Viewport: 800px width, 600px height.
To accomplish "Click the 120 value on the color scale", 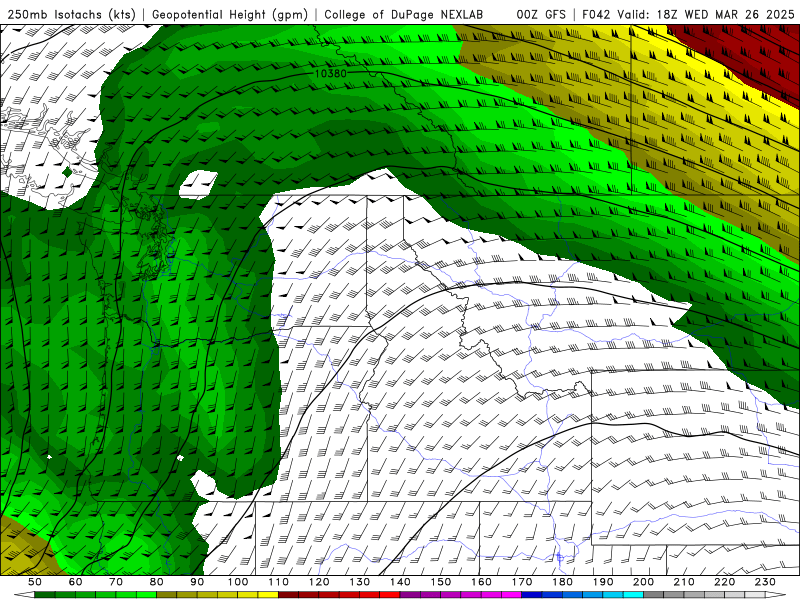I will pyautogui.click(x=319, y=582).
